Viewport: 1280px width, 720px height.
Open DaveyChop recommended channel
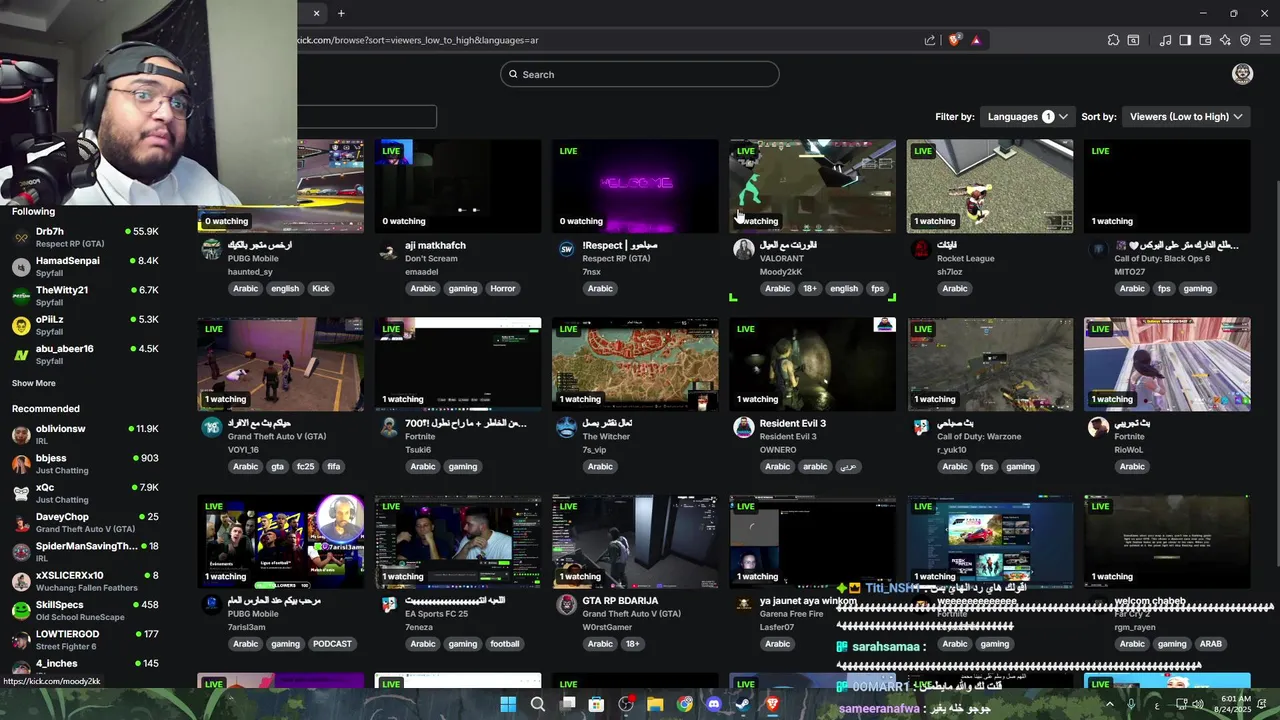pos(85,522)
